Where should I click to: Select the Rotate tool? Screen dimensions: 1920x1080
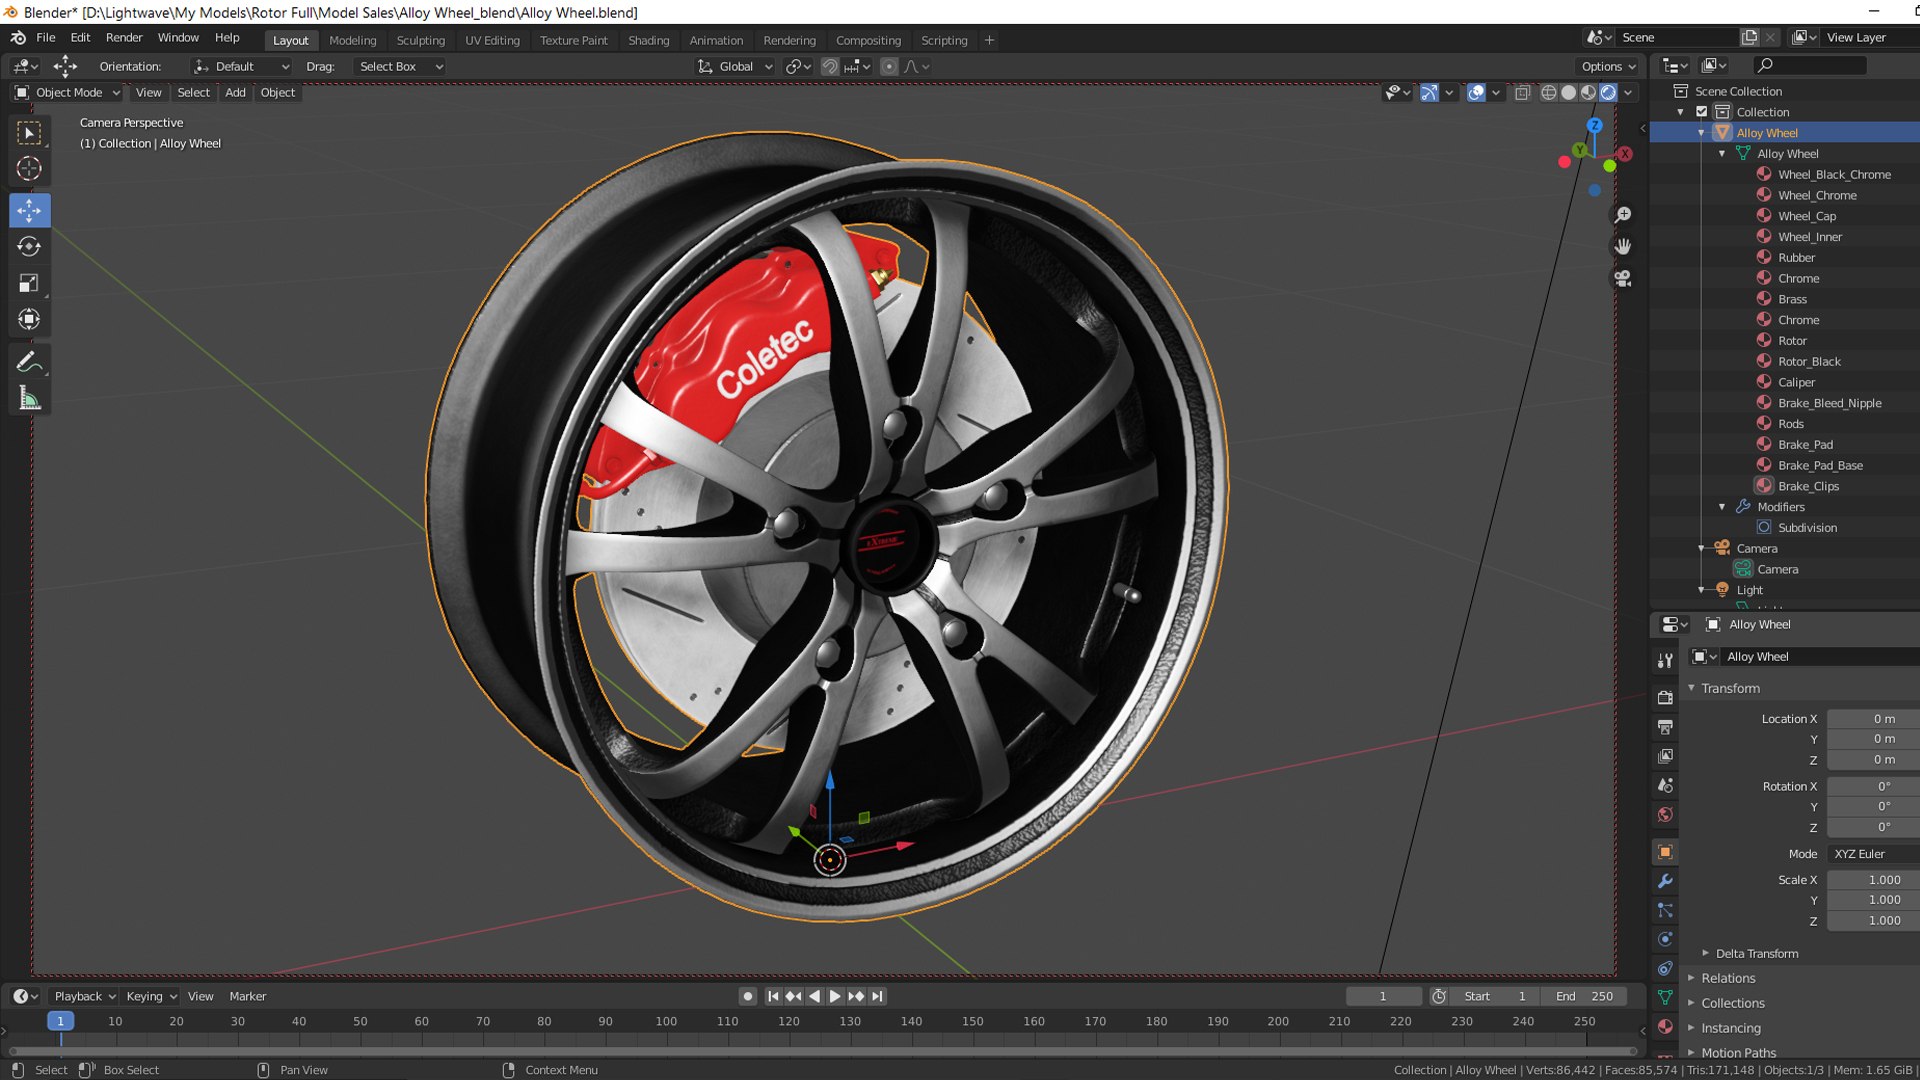[29, 246]
